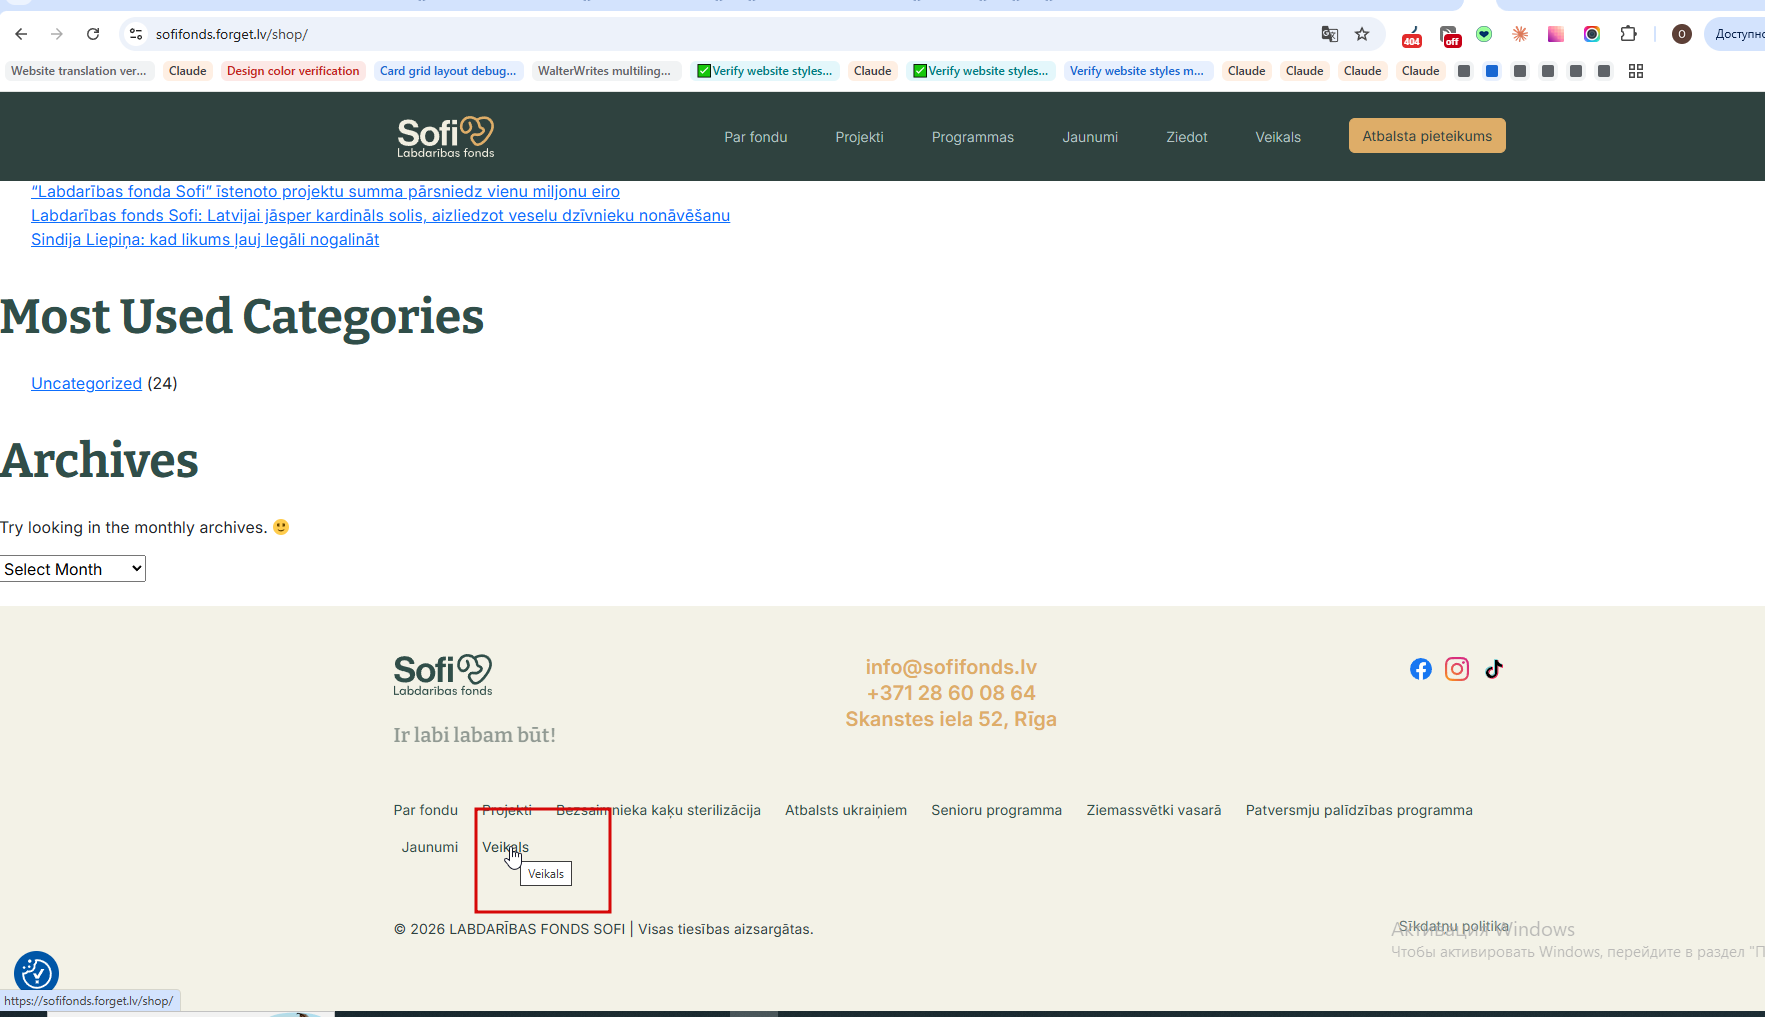Open 'Card grid layout debug...' tab group chip
1765x1017 pixels.
point(448,71)
